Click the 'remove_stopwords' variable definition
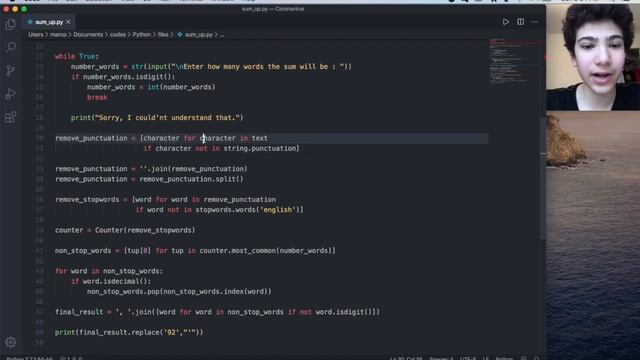 coord(87,199)
